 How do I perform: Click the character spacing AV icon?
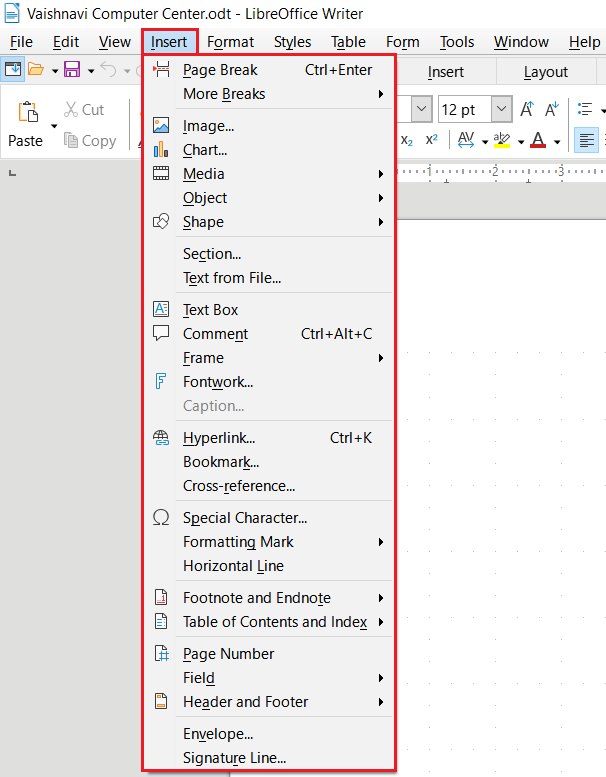pos(466,140)
